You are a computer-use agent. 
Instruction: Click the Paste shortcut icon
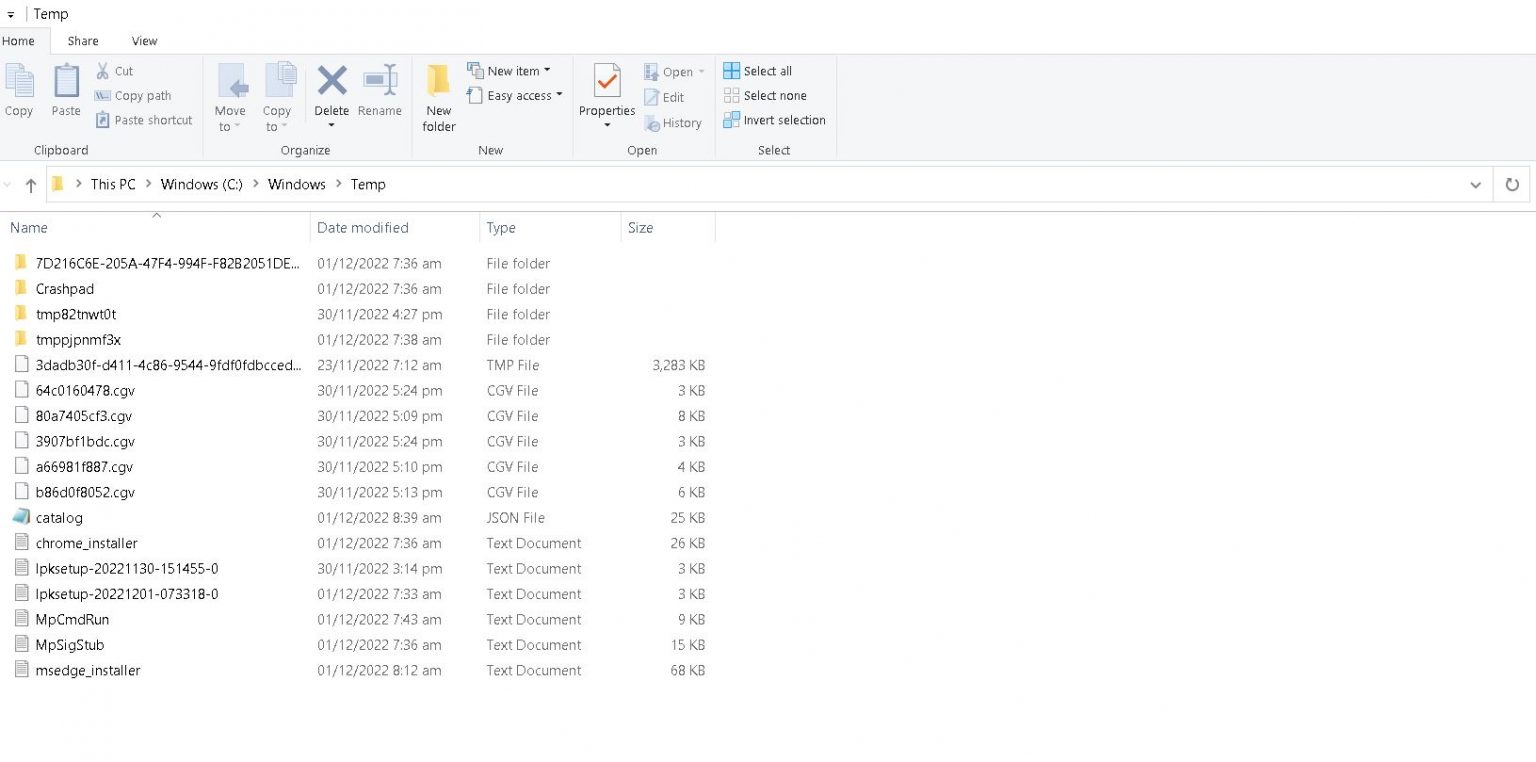pyautogui.click(x=102, y=120)
